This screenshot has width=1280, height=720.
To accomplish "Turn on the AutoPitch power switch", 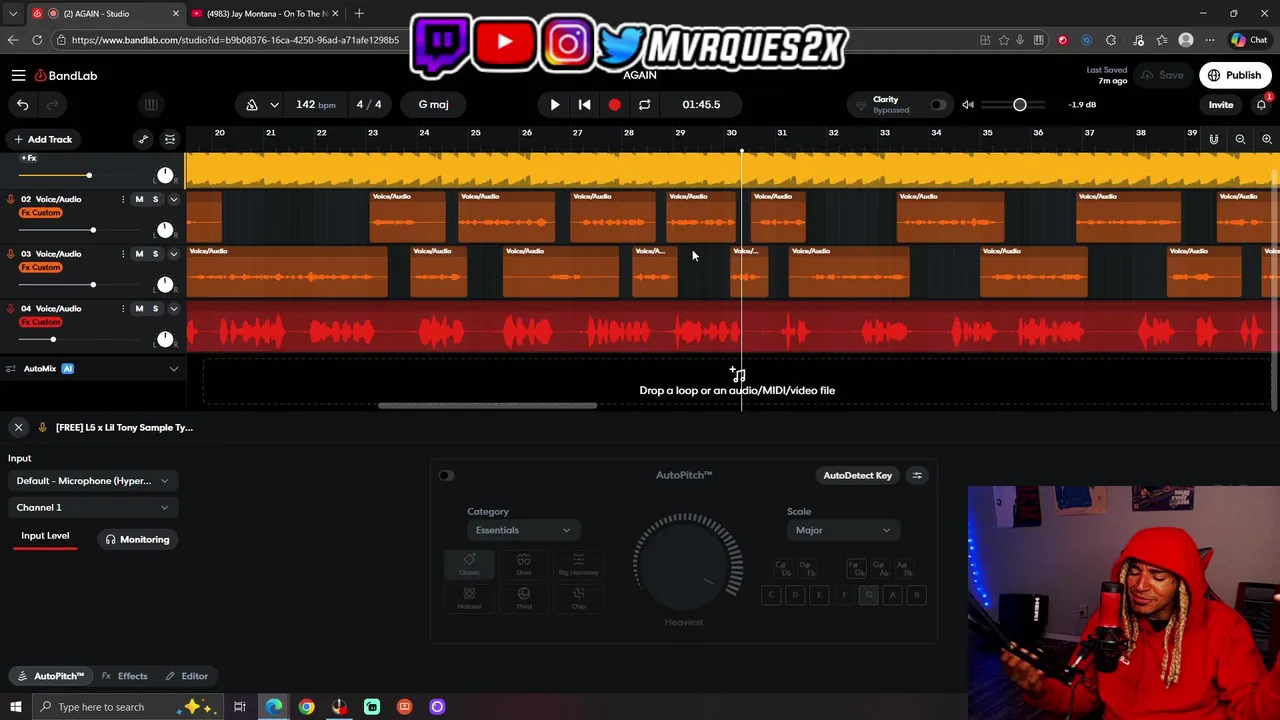I will [446, 475].
